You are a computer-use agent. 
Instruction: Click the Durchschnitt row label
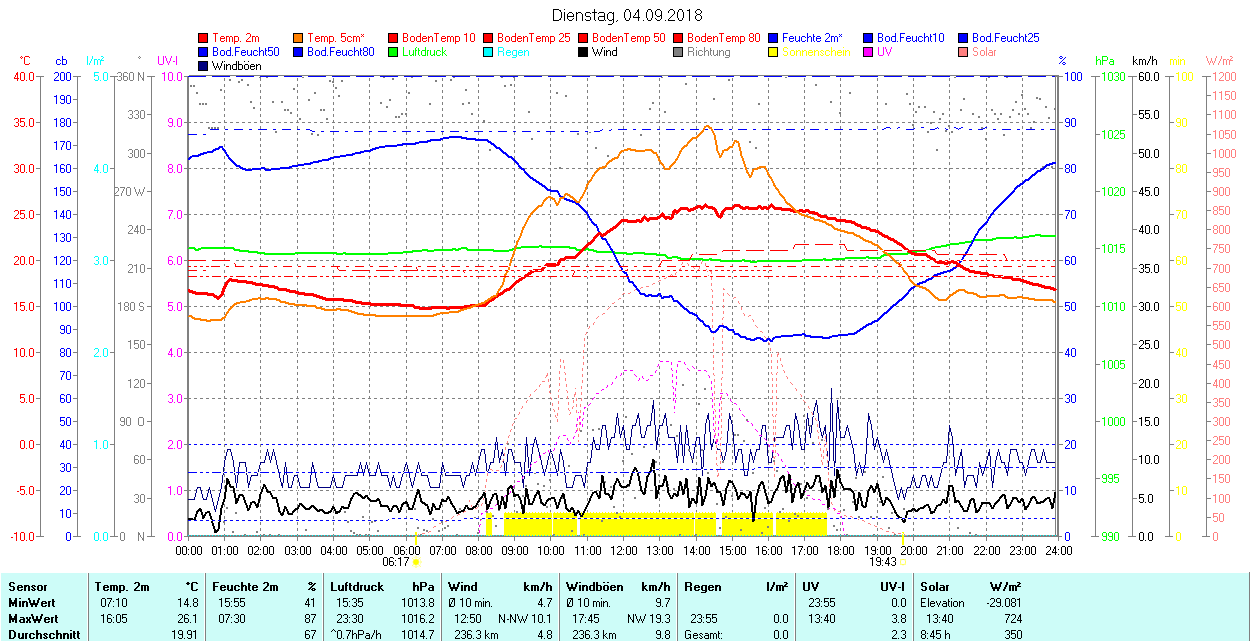coord(42,635)
